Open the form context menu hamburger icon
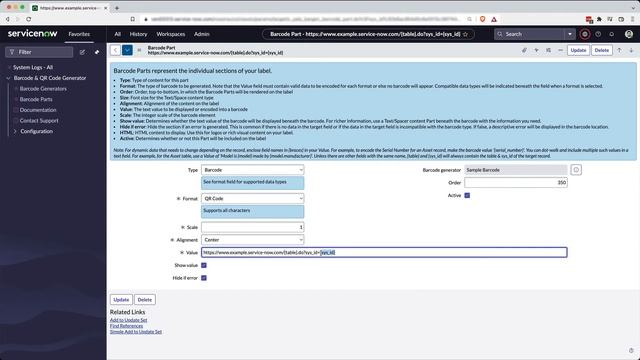 [x=139, y=50]
